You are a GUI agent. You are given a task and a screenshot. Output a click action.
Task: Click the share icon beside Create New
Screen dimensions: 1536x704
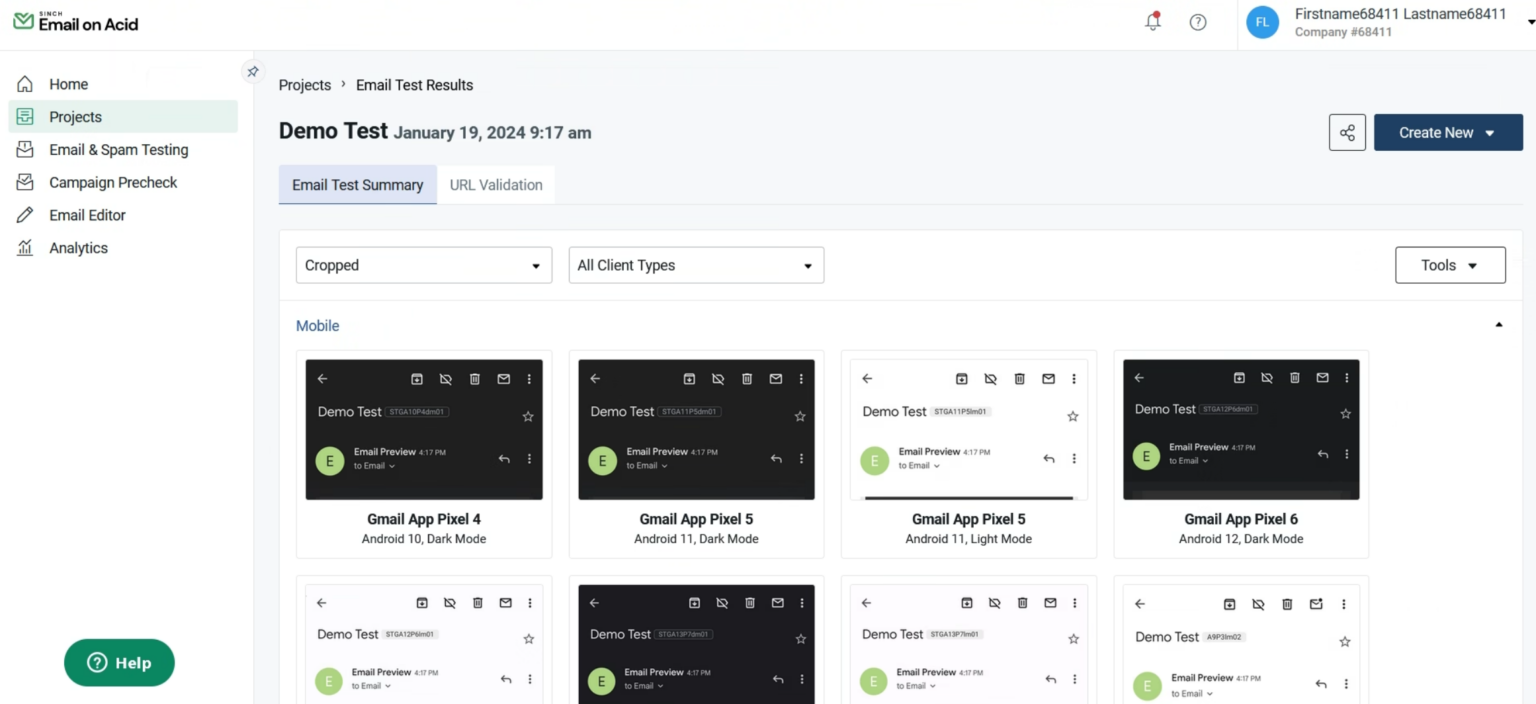(x=1346, y=132)
